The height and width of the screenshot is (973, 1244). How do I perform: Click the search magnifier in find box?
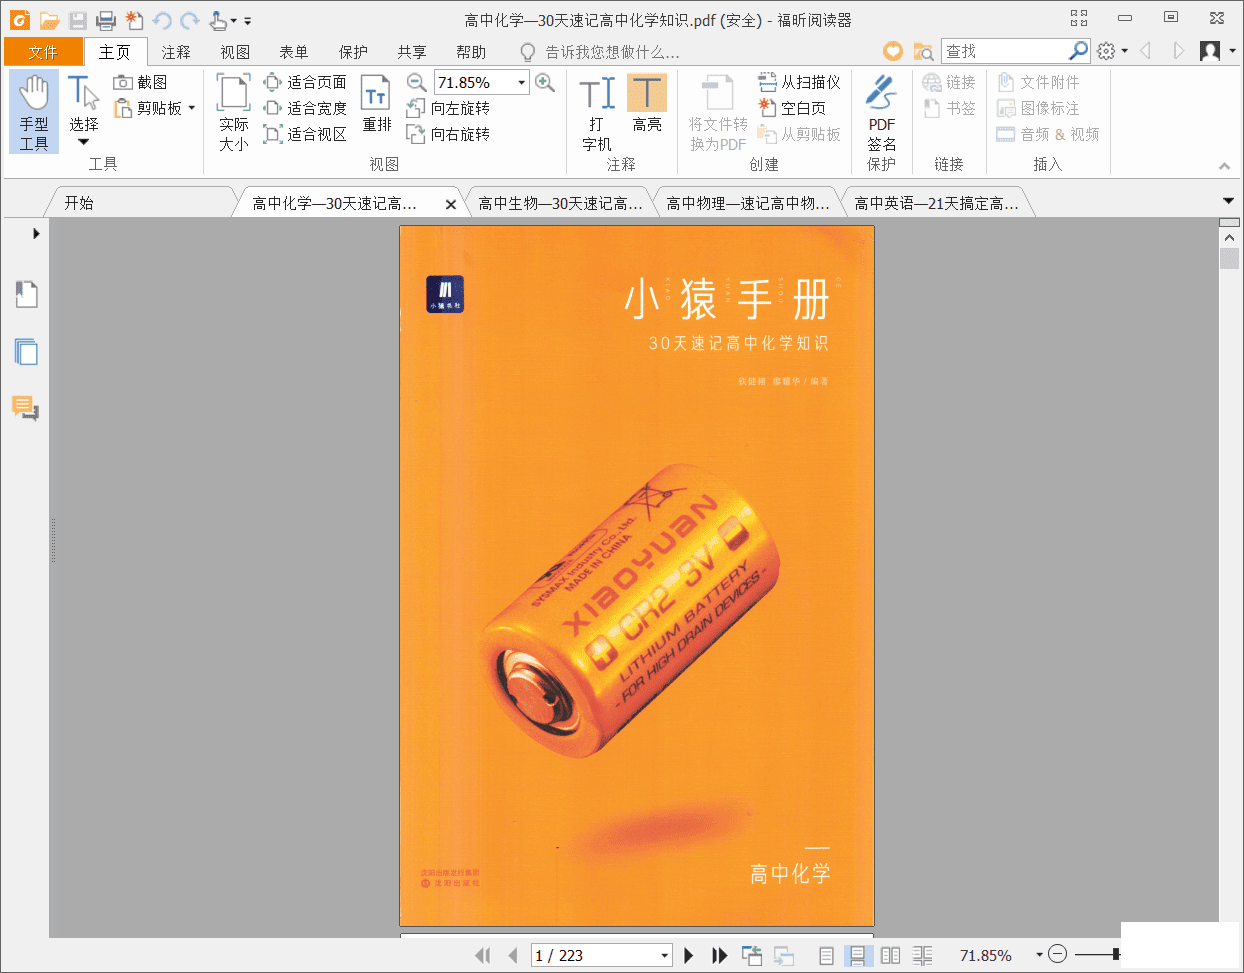(x=1079, y=50)
